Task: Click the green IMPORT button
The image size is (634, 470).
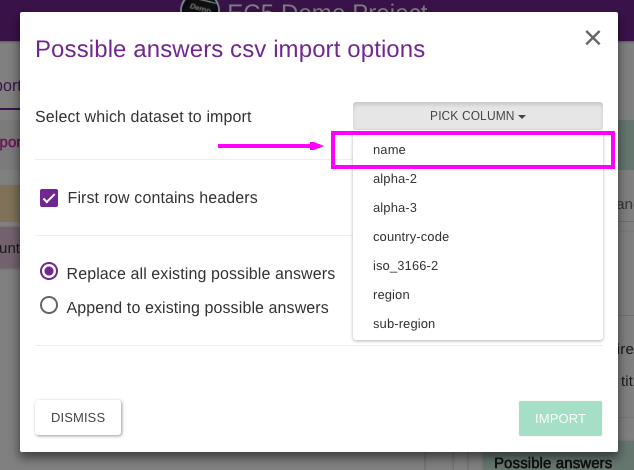Action: pos(560,419)
